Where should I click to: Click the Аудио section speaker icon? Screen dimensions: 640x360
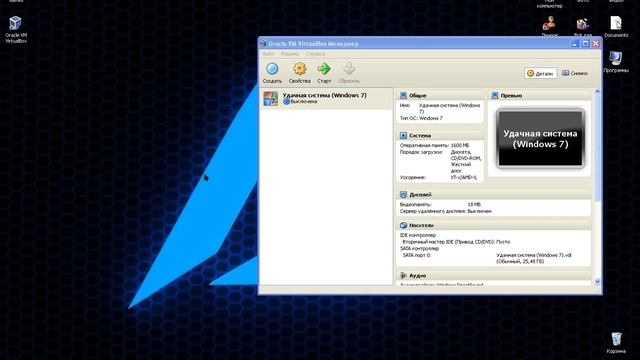point(403,276)
